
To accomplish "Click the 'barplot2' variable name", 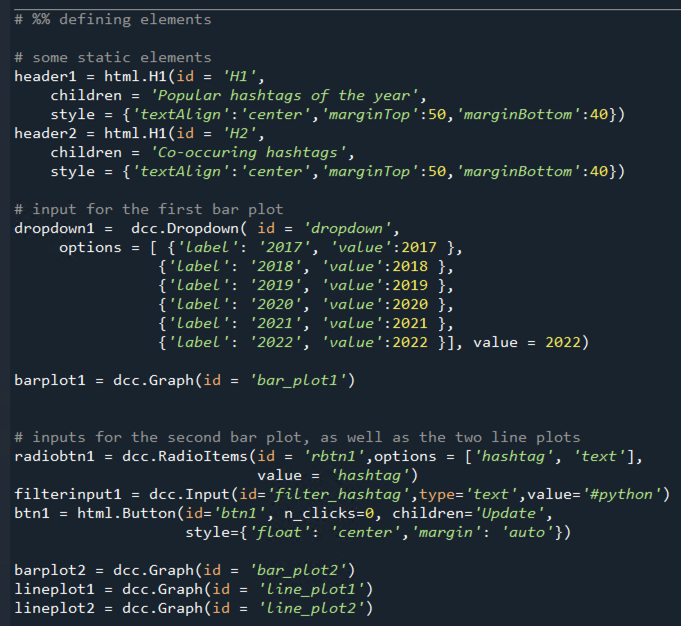I will 50,570.
